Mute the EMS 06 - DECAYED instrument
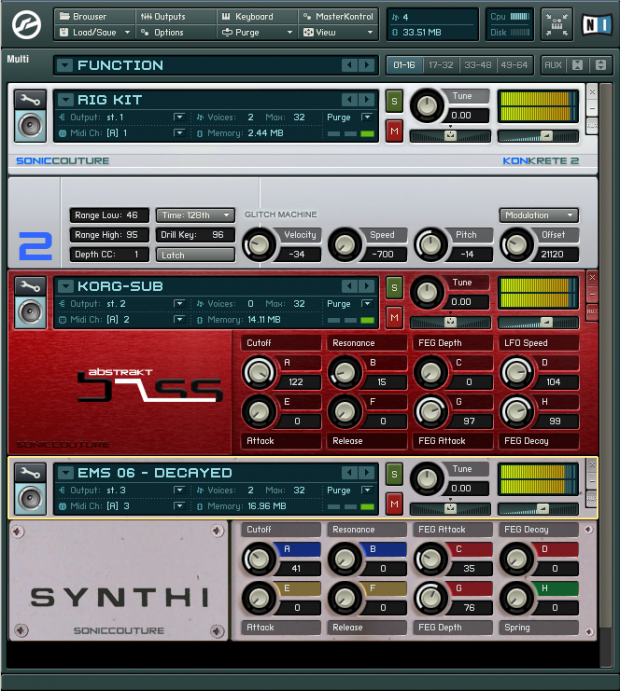Viewport: 620px width, 691px height. pos(394,504)
